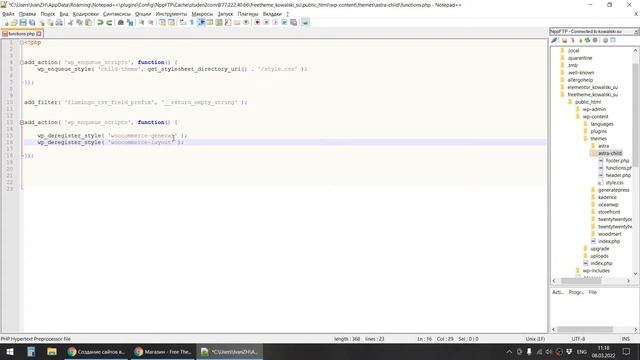Stop macro recording in the toolbar
640x360 pixels.
pos(266,22)
